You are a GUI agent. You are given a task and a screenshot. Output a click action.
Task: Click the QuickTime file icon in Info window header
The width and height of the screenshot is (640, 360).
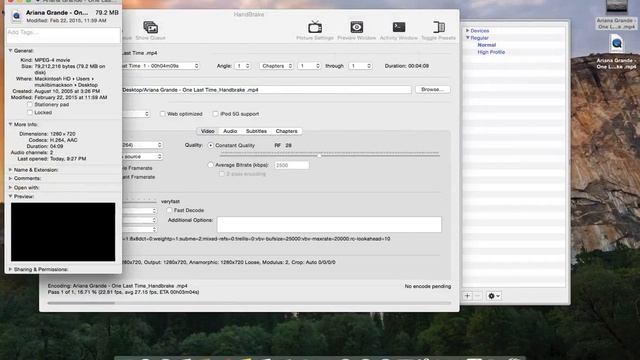[x=16, y=16]
